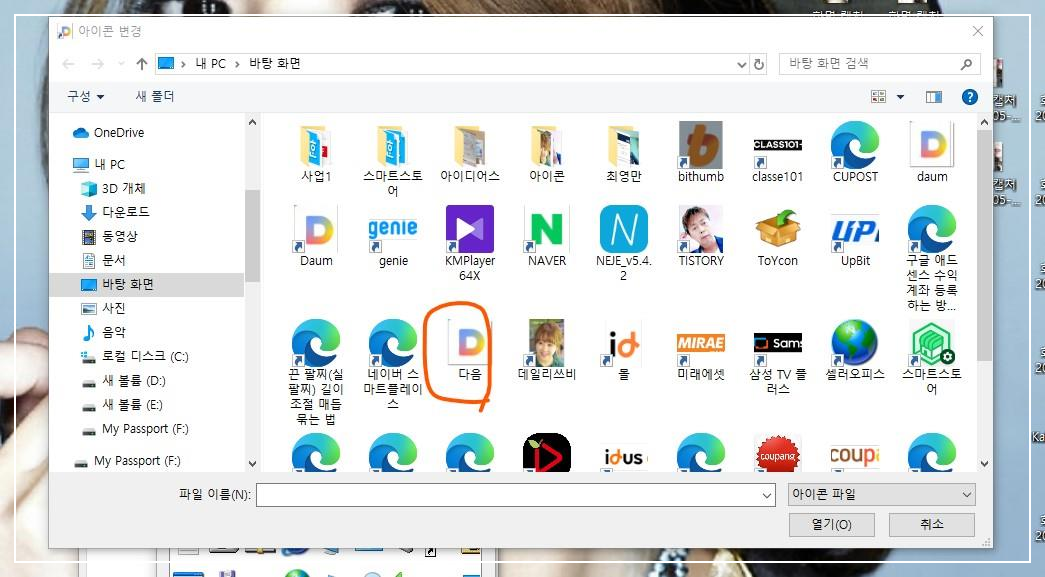Open the 아이디어스 folder

[x=470, y=153]
